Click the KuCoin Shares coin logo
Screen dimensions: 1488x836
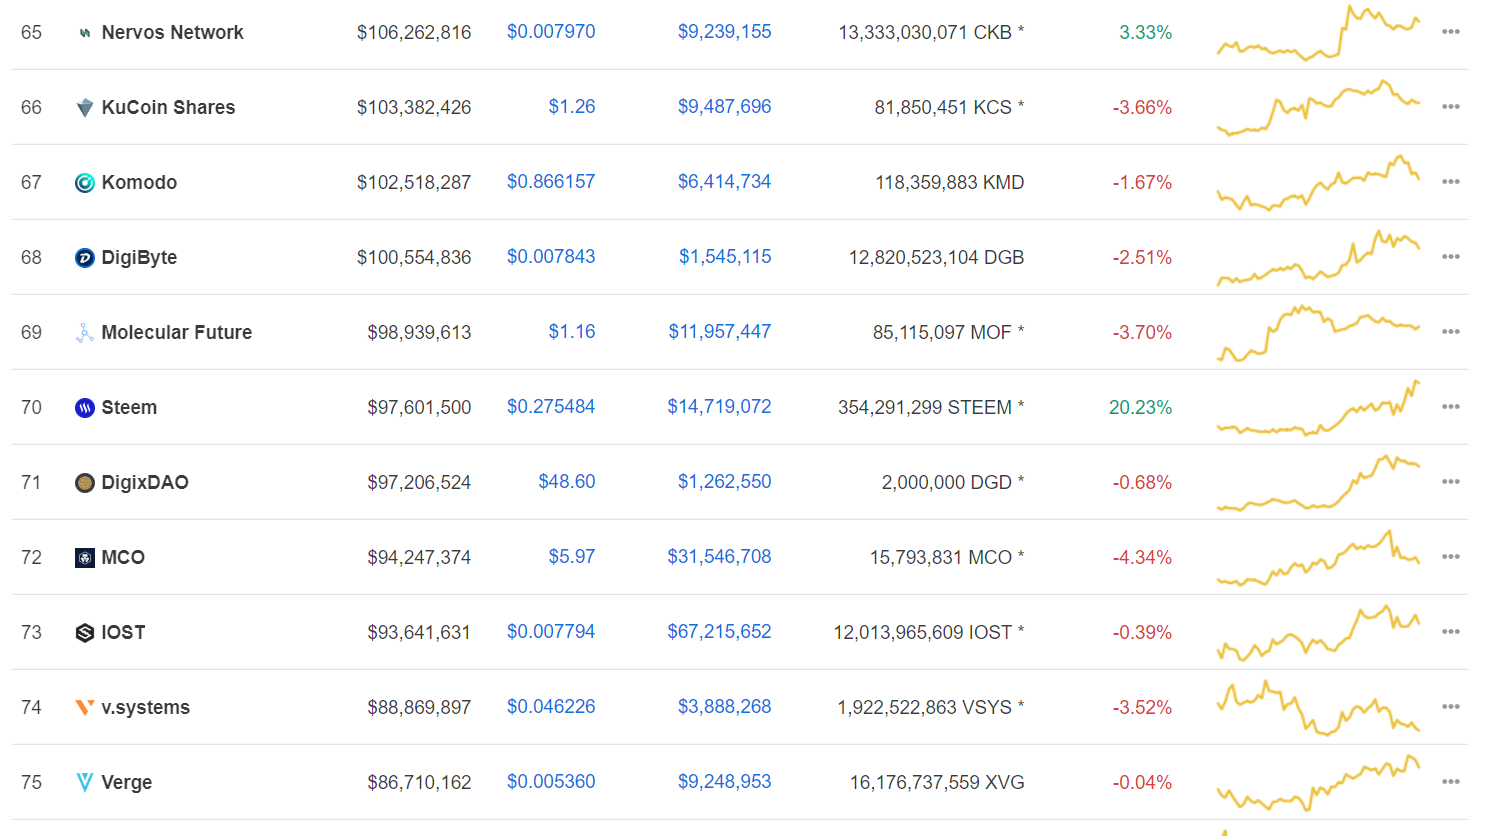click(85, 107)
